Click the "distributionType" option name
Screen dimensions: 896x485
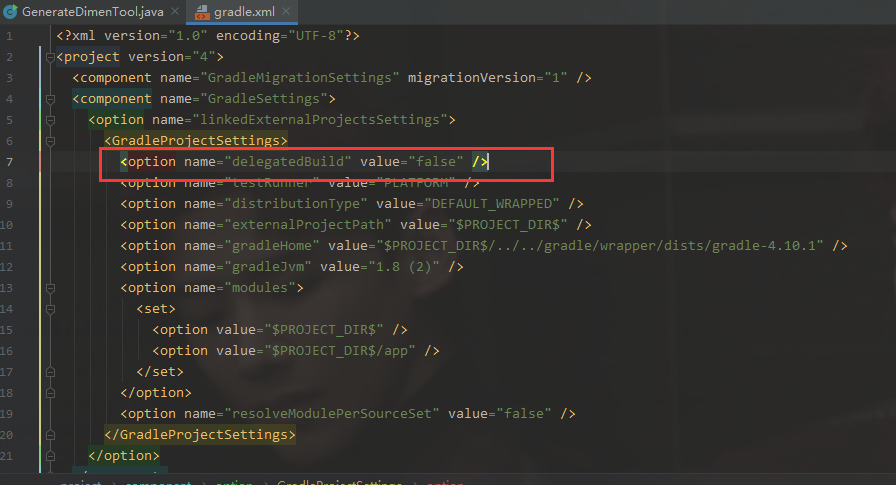pos(295,204)
